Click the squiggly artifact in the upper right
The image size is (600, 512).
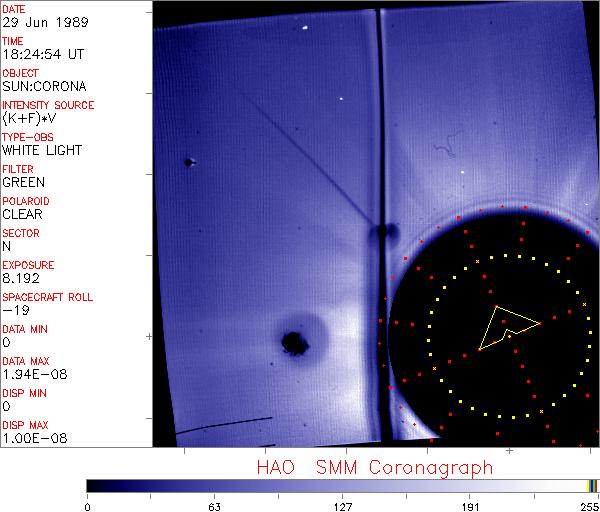pos(447,150)
